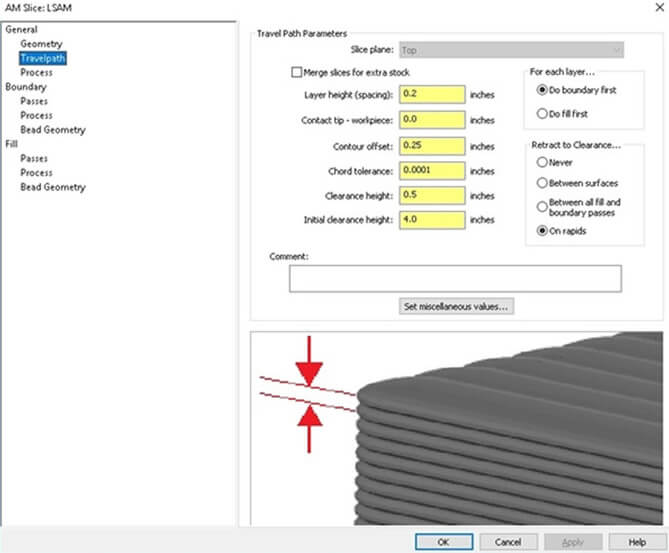Open the Slice plane dropdown
Screen dimensions: 669x553
tap(510, 49)
